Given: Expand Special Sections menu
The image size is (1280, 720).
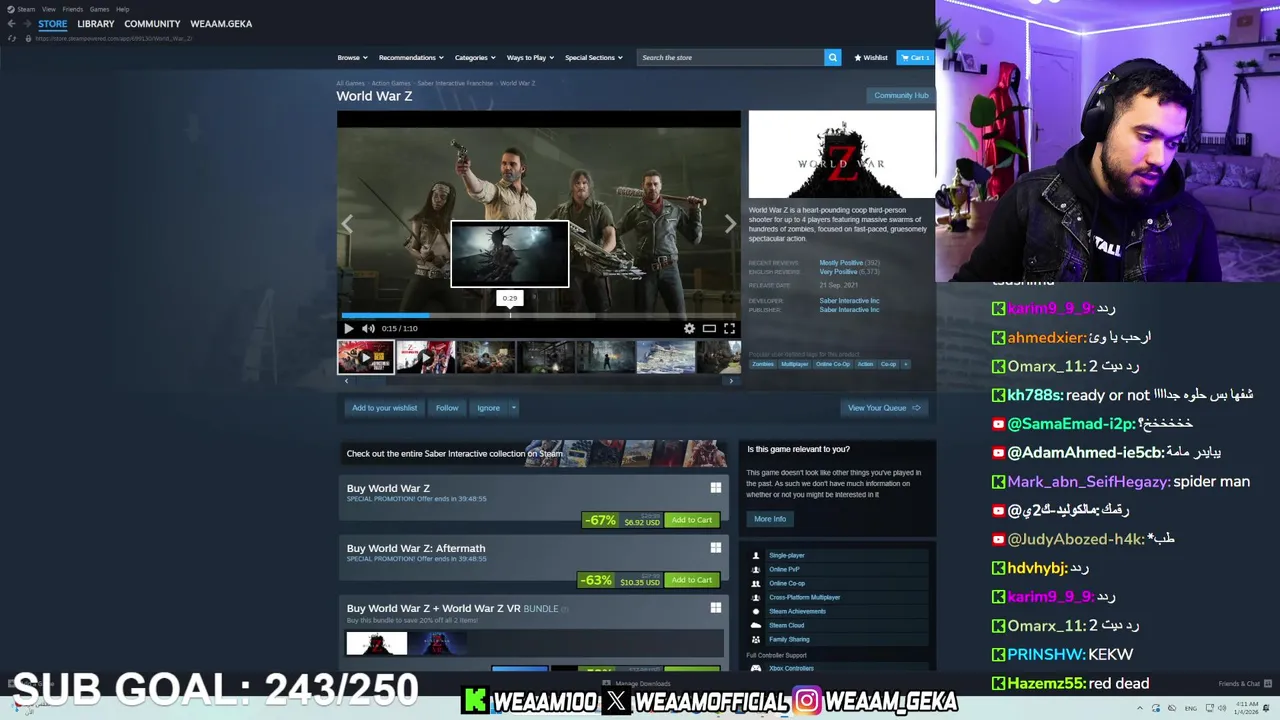Looking at the screenshot, I should click(x=593, y=58).
